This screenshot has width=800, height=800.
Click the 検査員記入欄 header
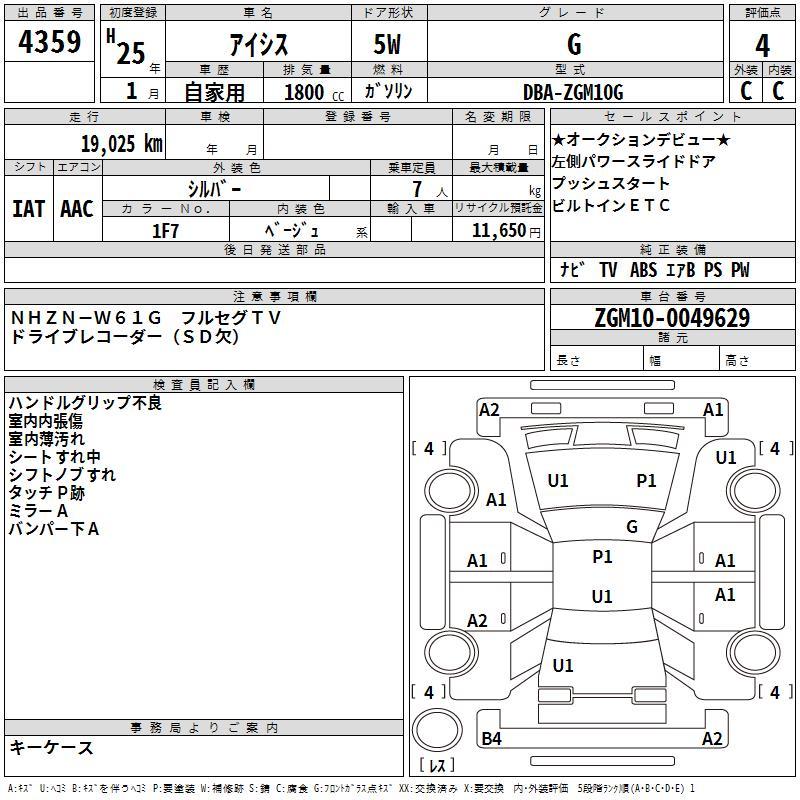204,384
